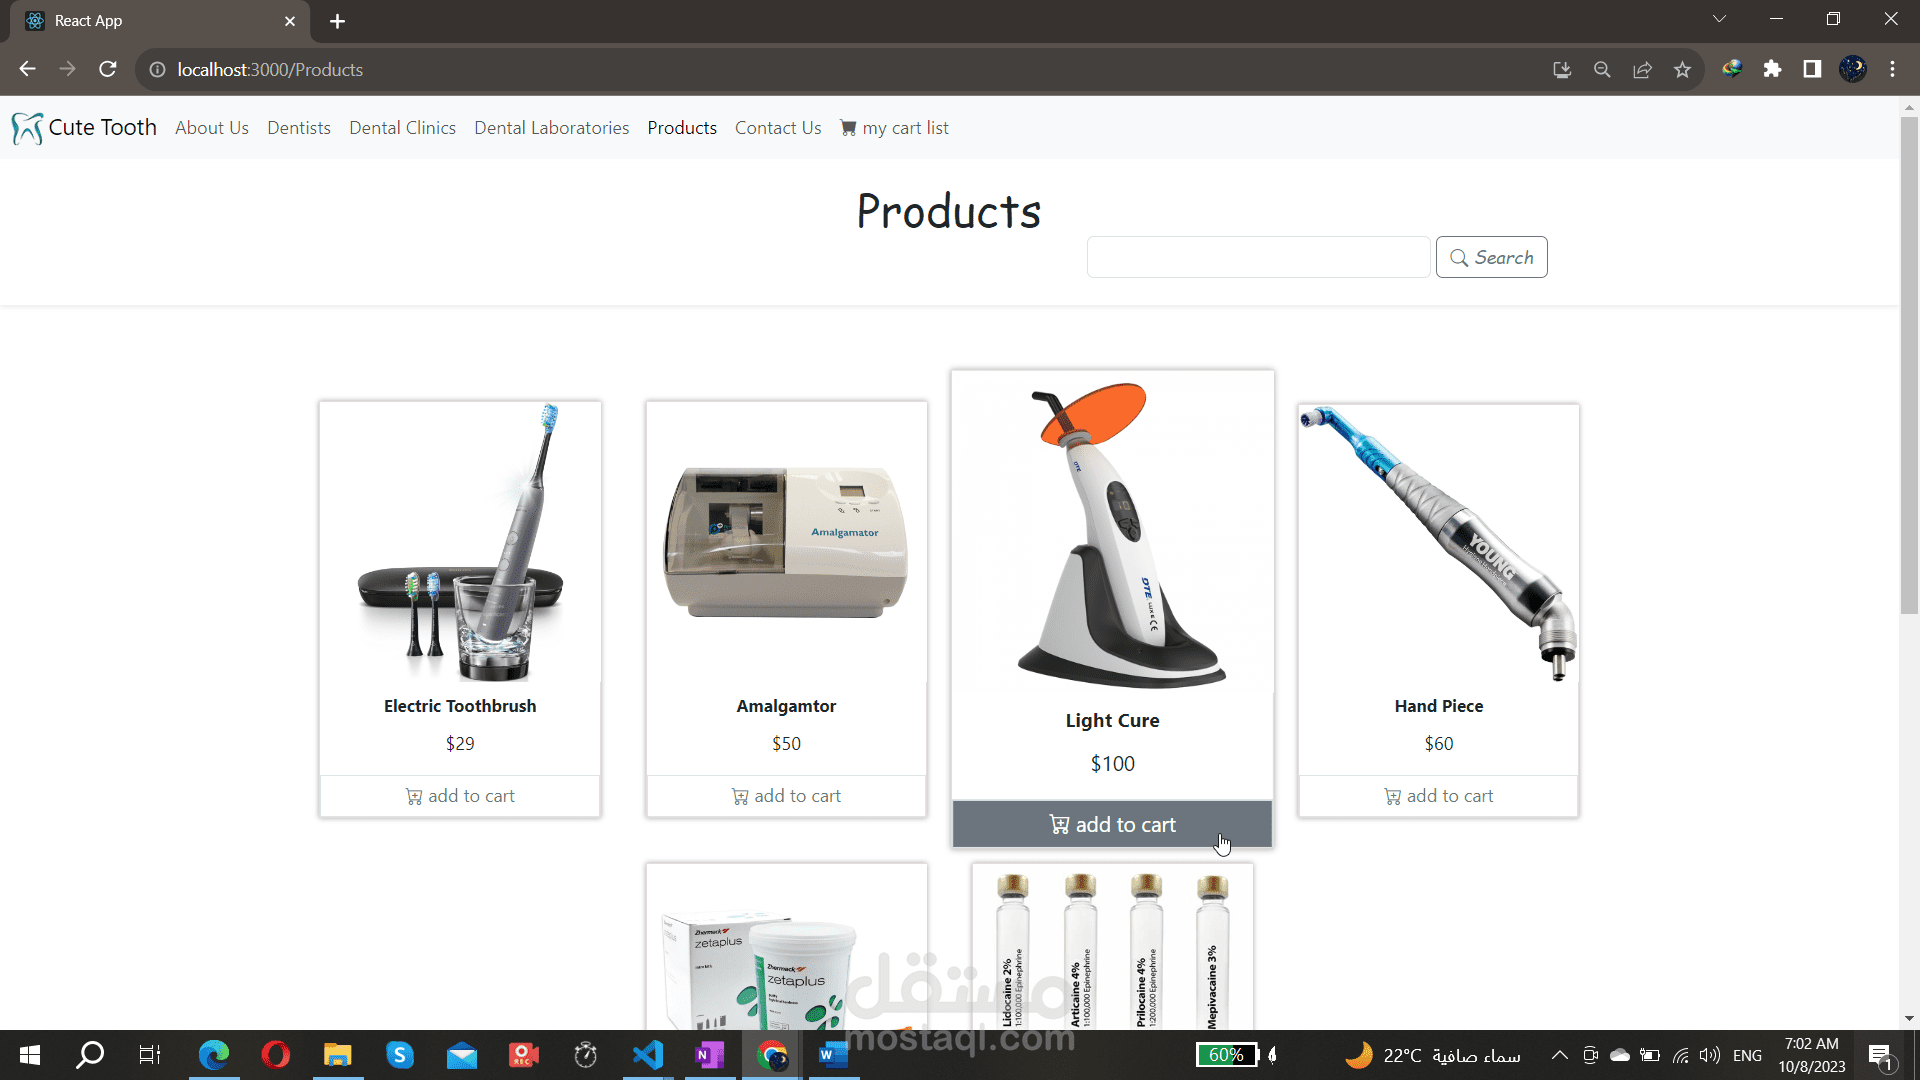Bookmark this page with star icon

[x=1682, y=70]
